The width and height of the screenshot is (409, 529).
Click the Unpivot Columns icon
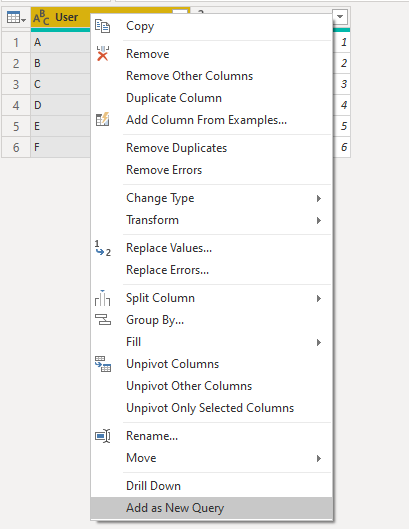[103, 364]
